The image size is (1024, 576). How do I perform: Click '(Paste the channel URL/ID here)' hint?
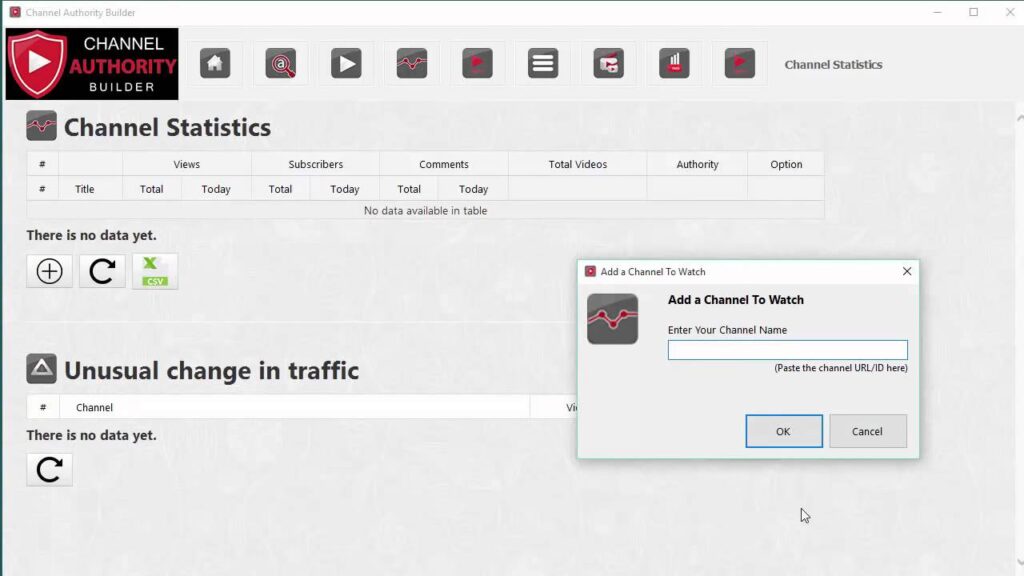(x=841, y=368)
